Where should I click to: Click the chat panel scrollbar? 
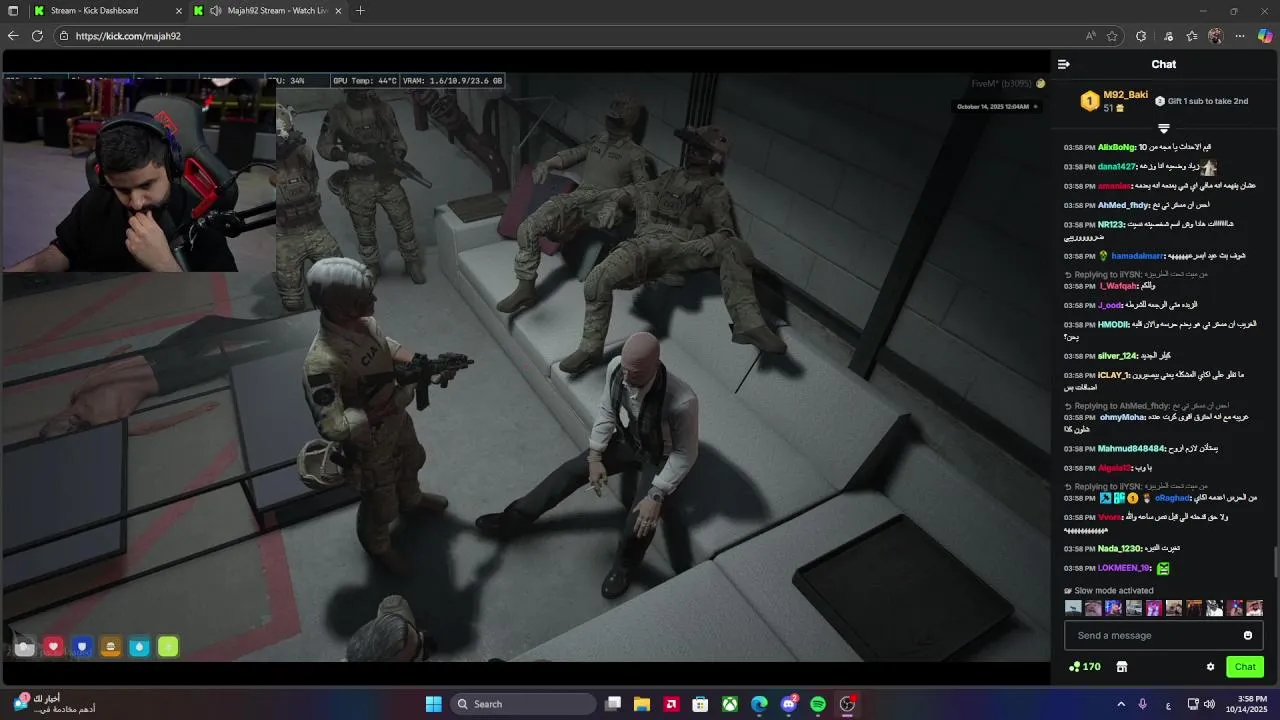tap(1275, 562)
